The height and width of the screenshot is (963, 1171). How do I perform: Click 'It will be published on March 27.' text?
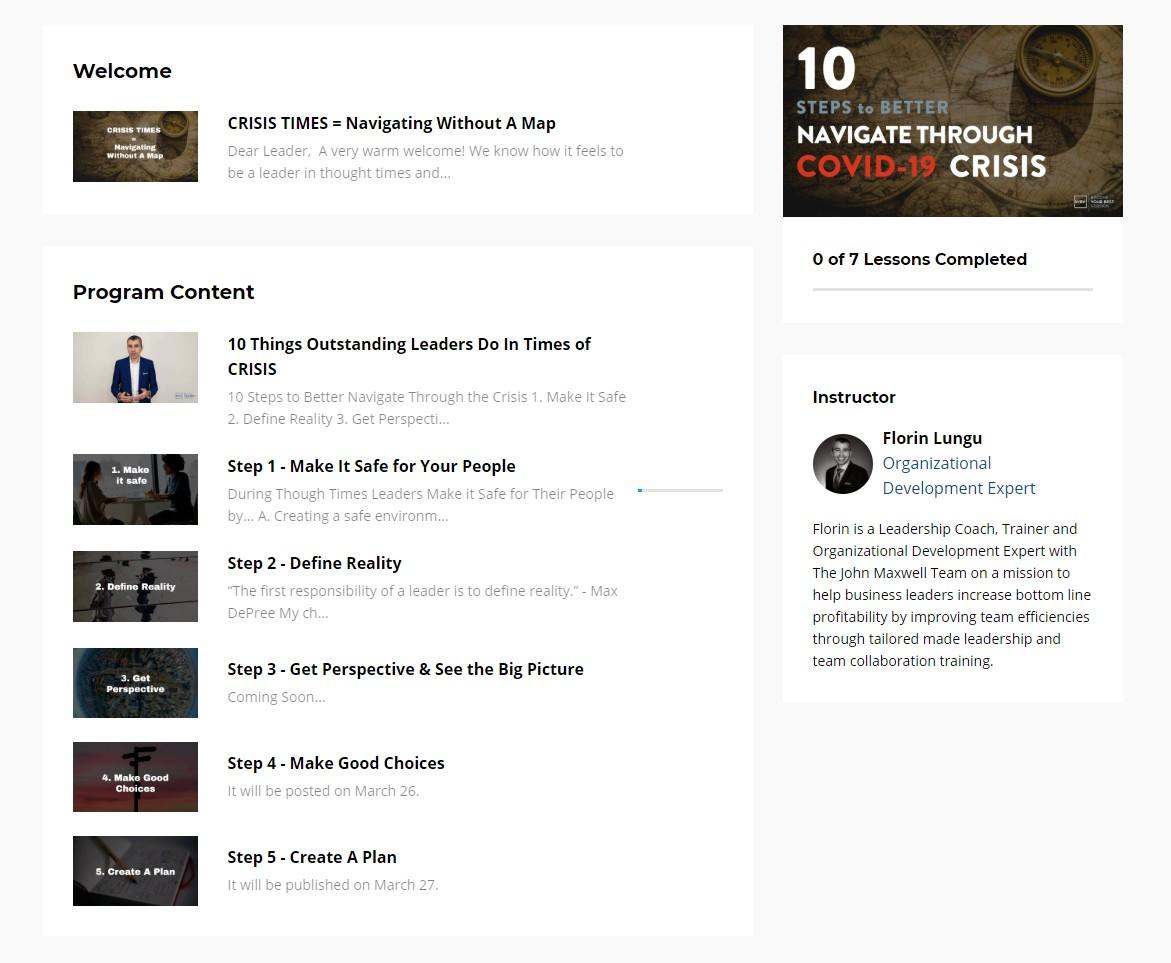click(333, 885)
